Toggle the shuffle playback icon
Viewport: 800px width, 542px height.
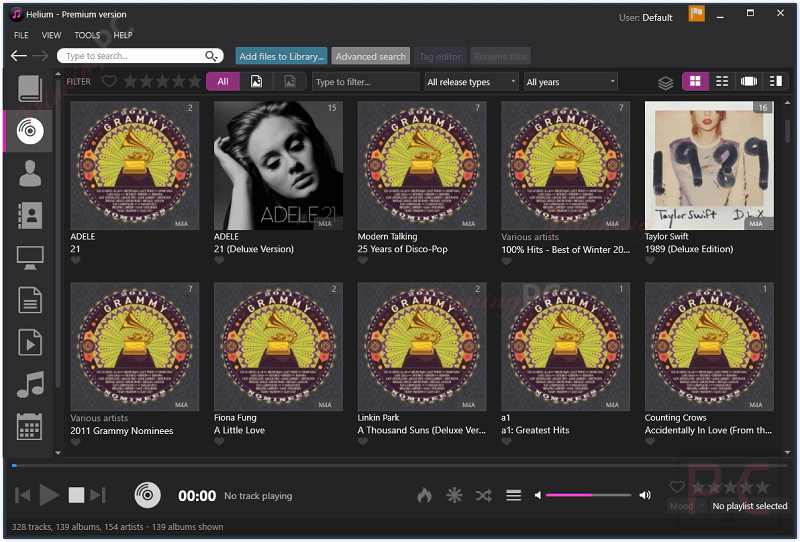pos(484,495)
